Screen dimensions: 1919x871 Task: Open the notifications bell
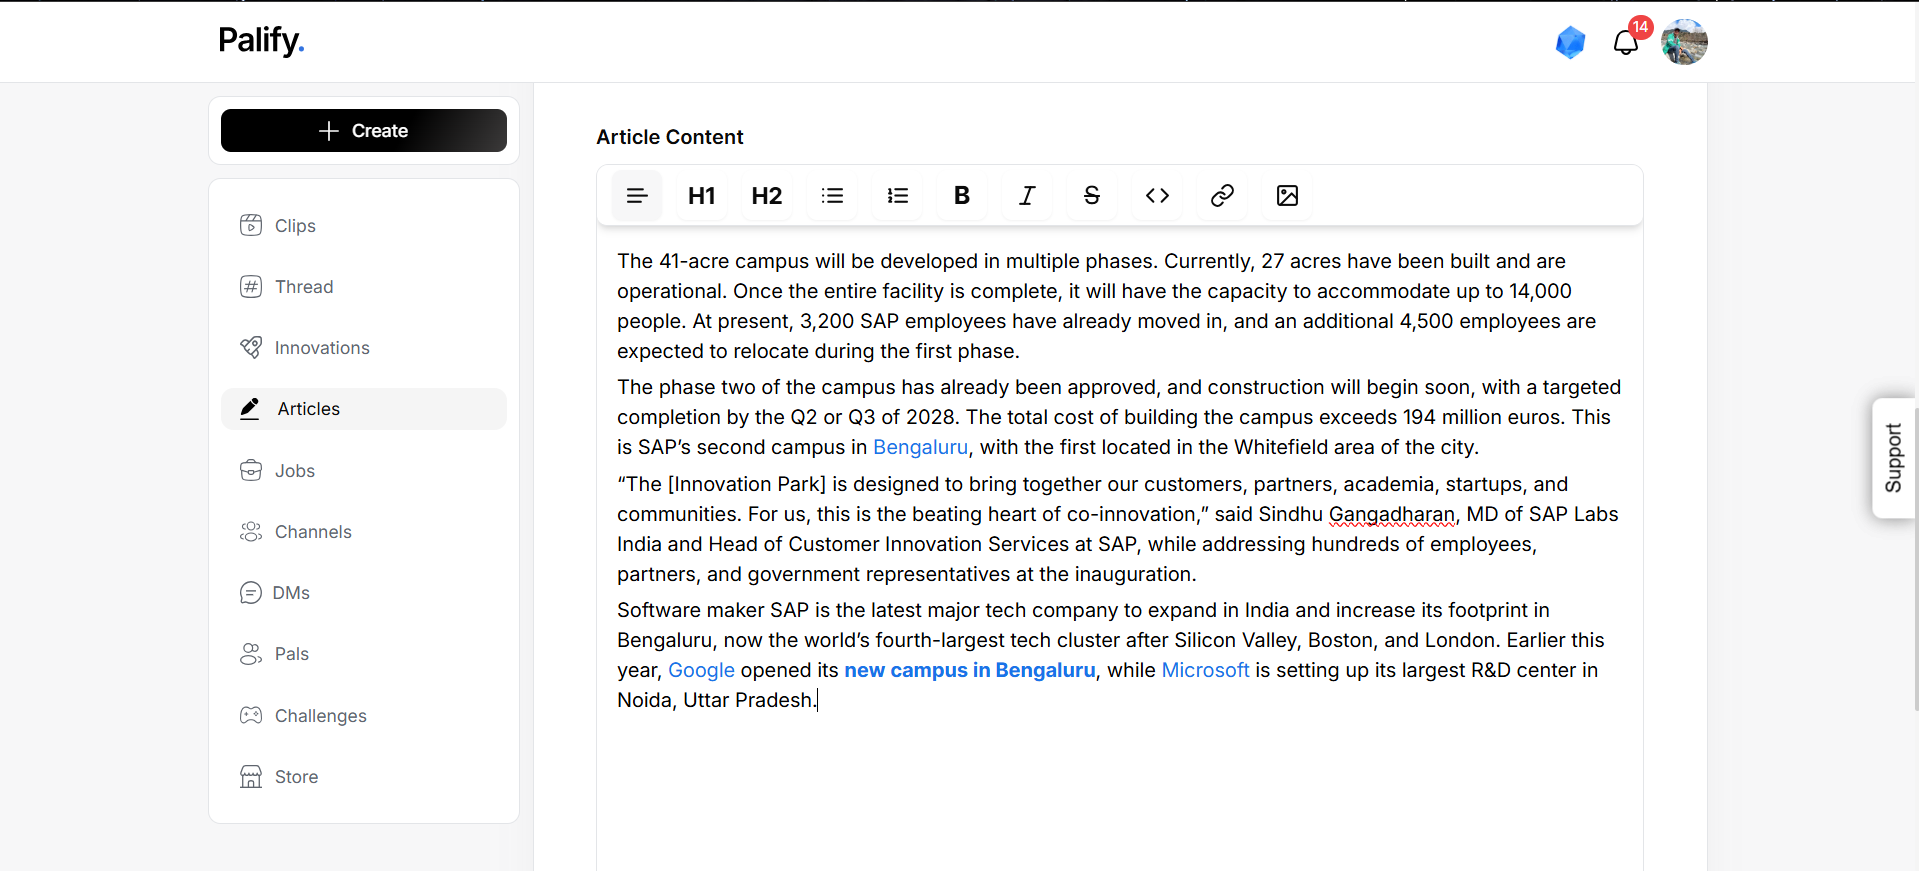tap(1626, 42)
